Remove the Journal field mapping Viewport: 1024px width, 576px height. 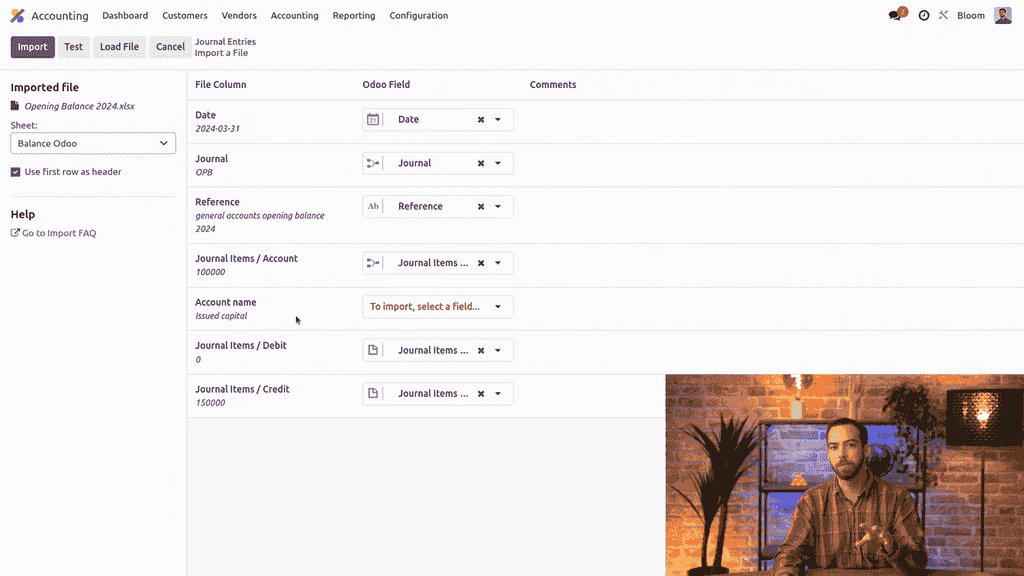[481, 163]
